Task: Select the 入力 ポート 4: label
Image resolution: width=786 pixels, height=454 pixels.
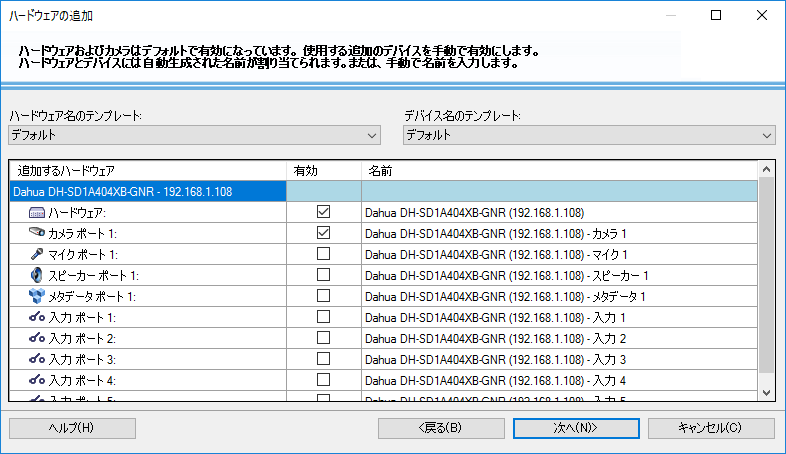Action: click(82, 381)
